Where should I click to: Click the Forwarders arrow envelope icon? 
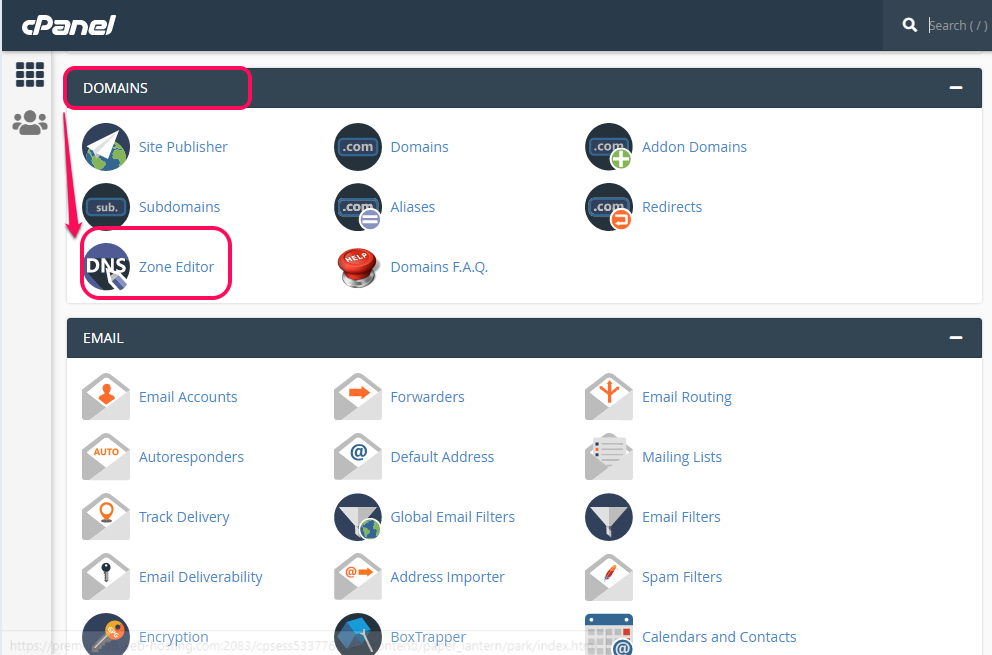coord(357,397)
